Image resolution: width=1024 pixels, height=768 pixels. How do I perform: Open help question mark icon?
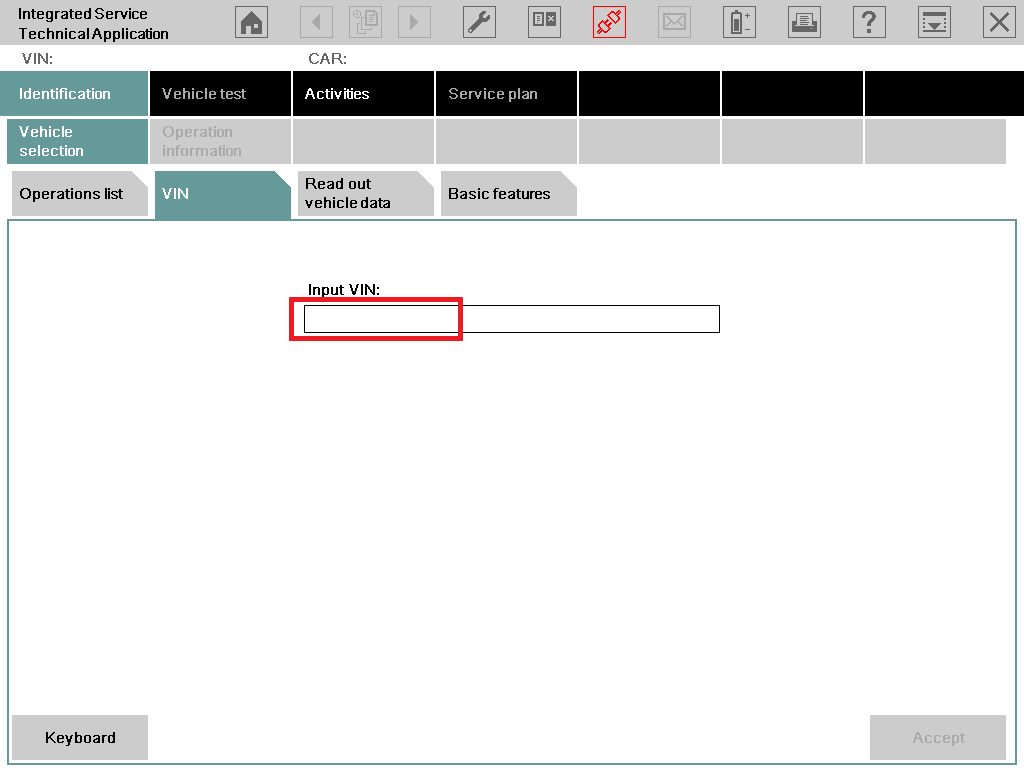pos(869,22)
